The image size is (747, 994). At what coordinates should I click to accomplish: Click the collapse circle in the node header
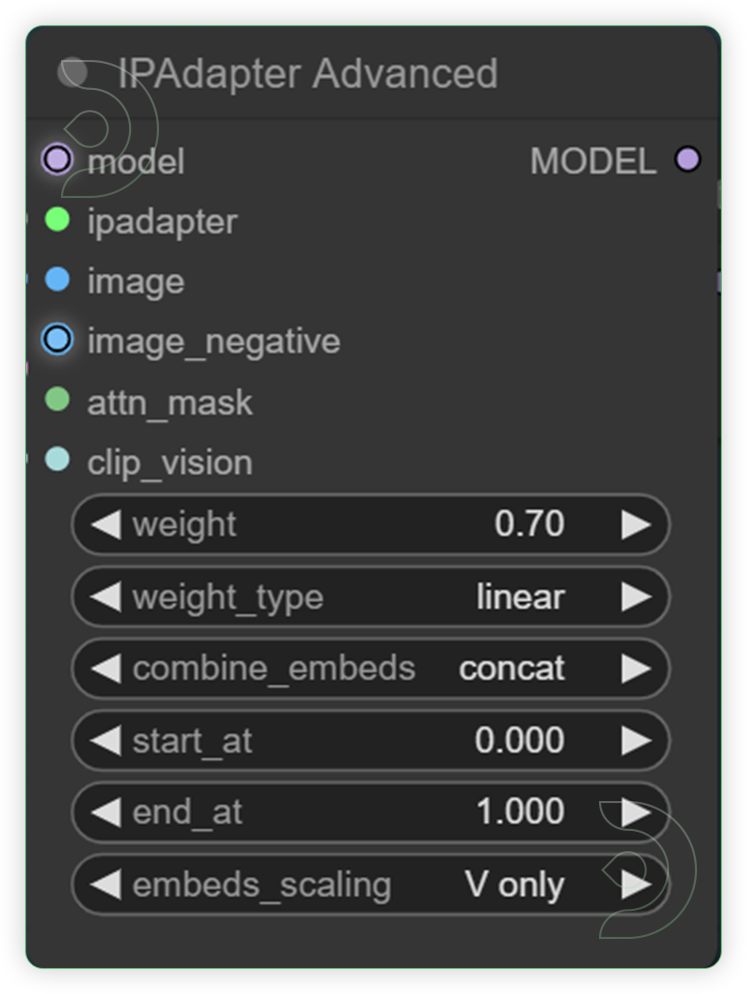[75, 72]
